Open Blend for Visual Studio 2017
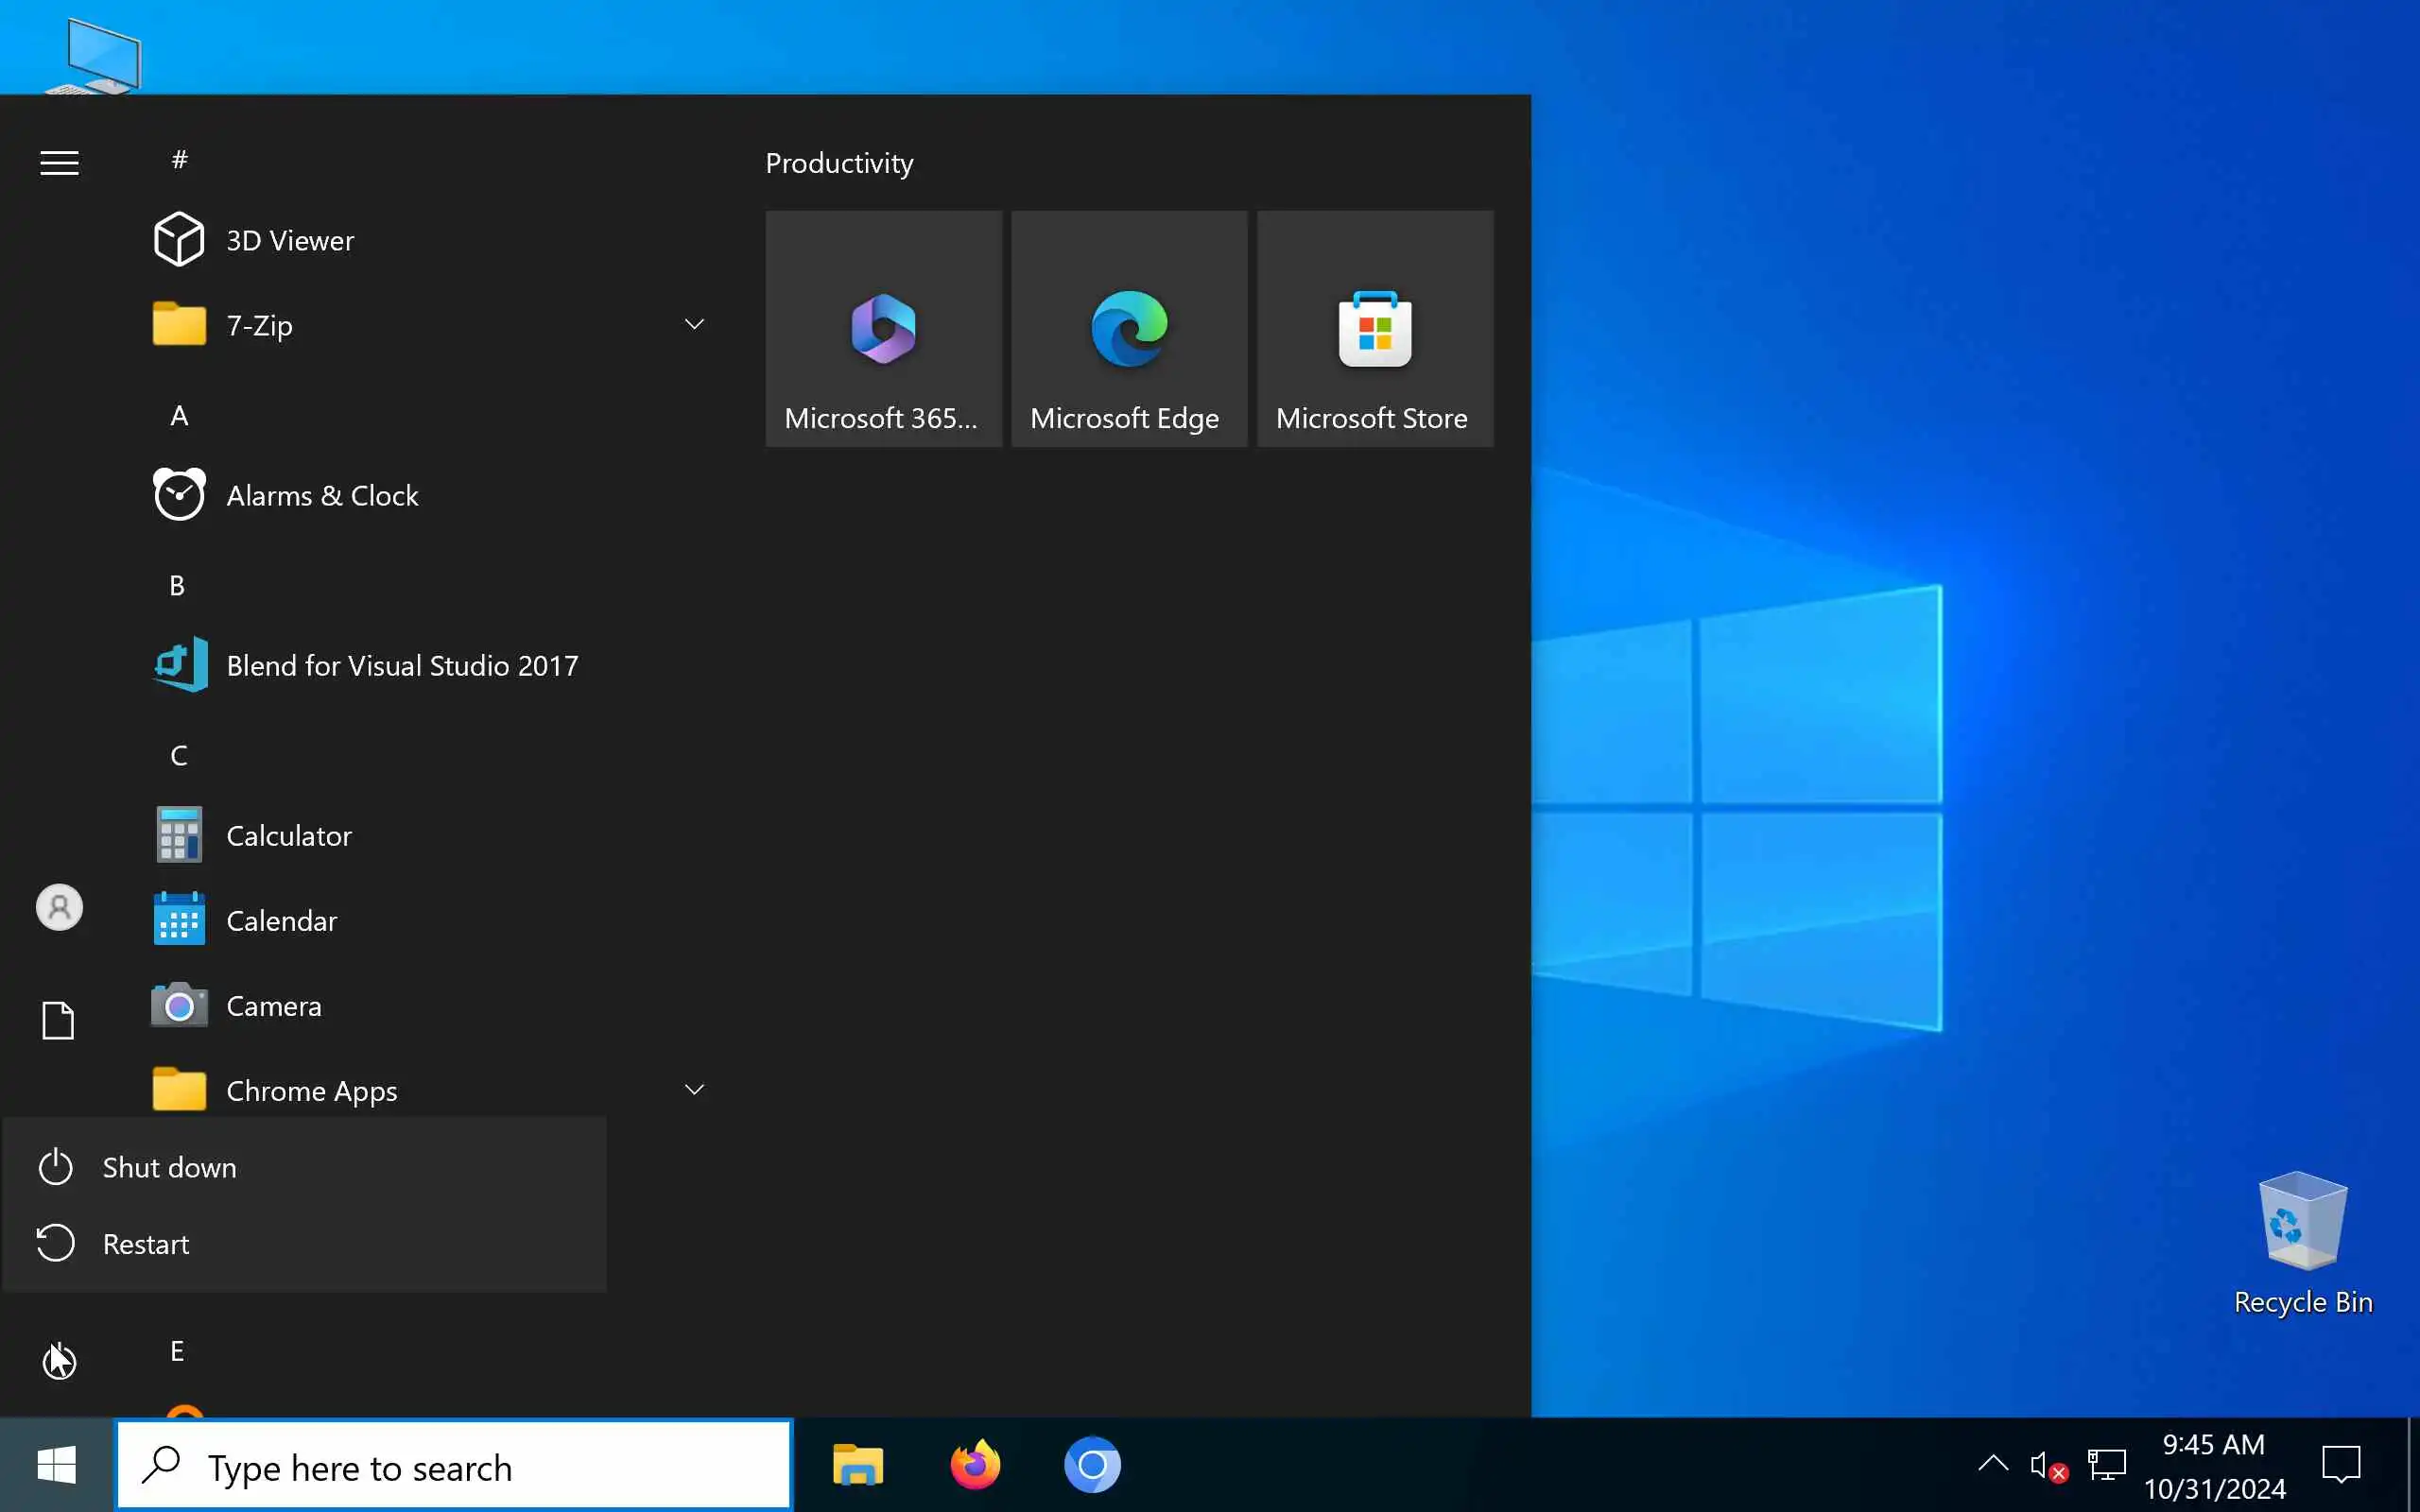 coord(401,665)
